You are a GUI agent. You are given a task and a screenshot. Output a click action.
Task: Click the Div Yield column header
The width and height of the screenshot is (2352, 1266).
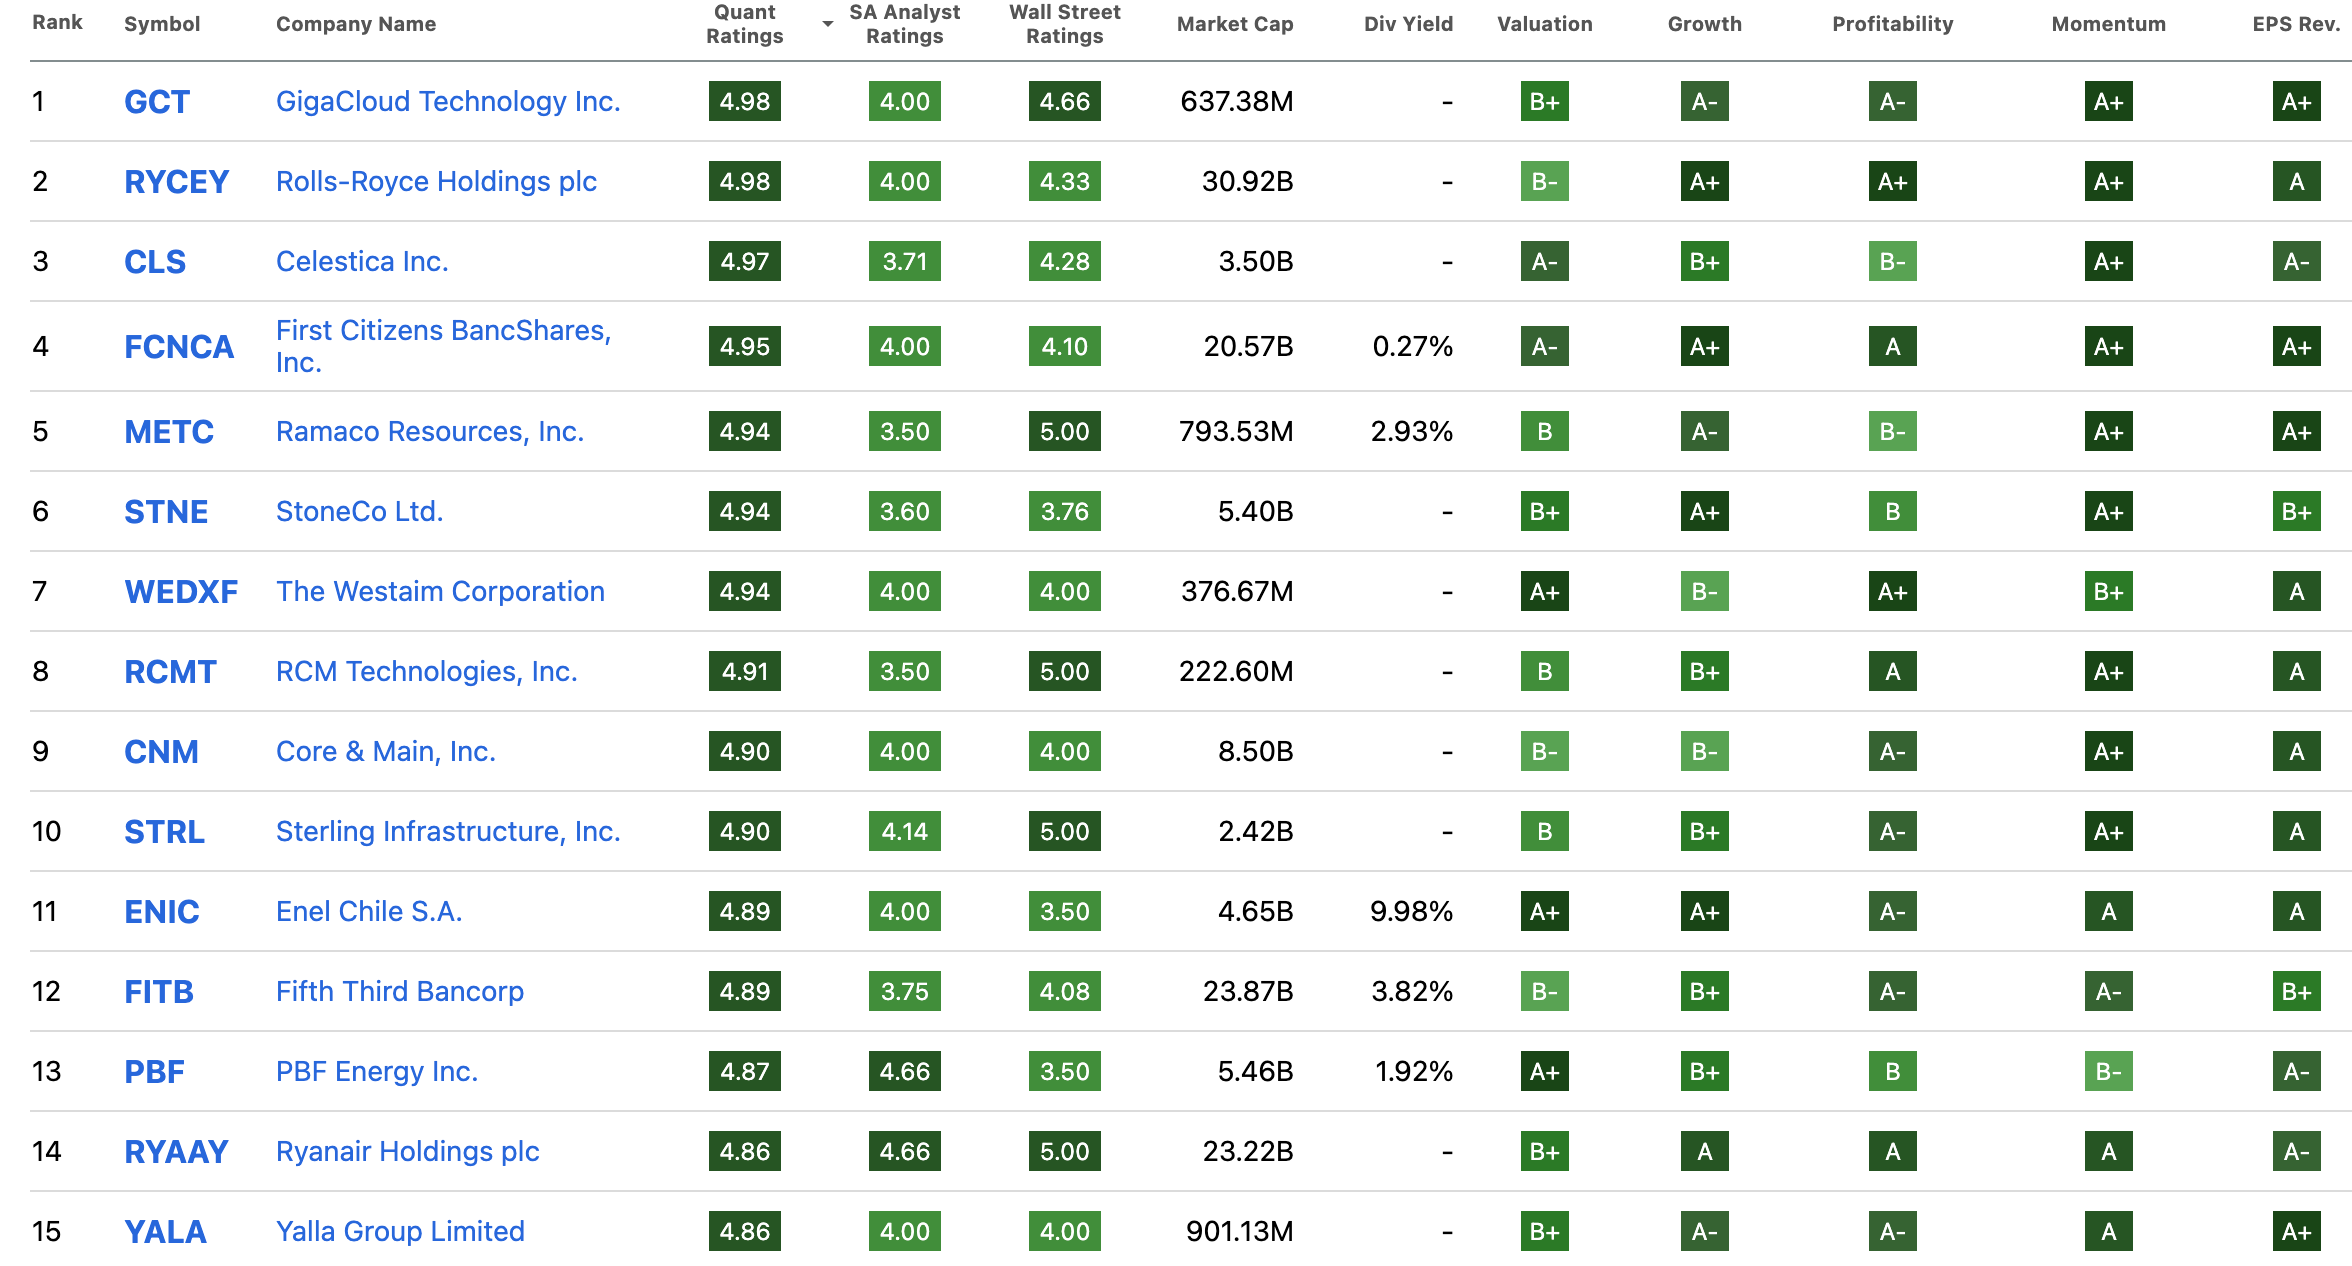[1407, 24]
